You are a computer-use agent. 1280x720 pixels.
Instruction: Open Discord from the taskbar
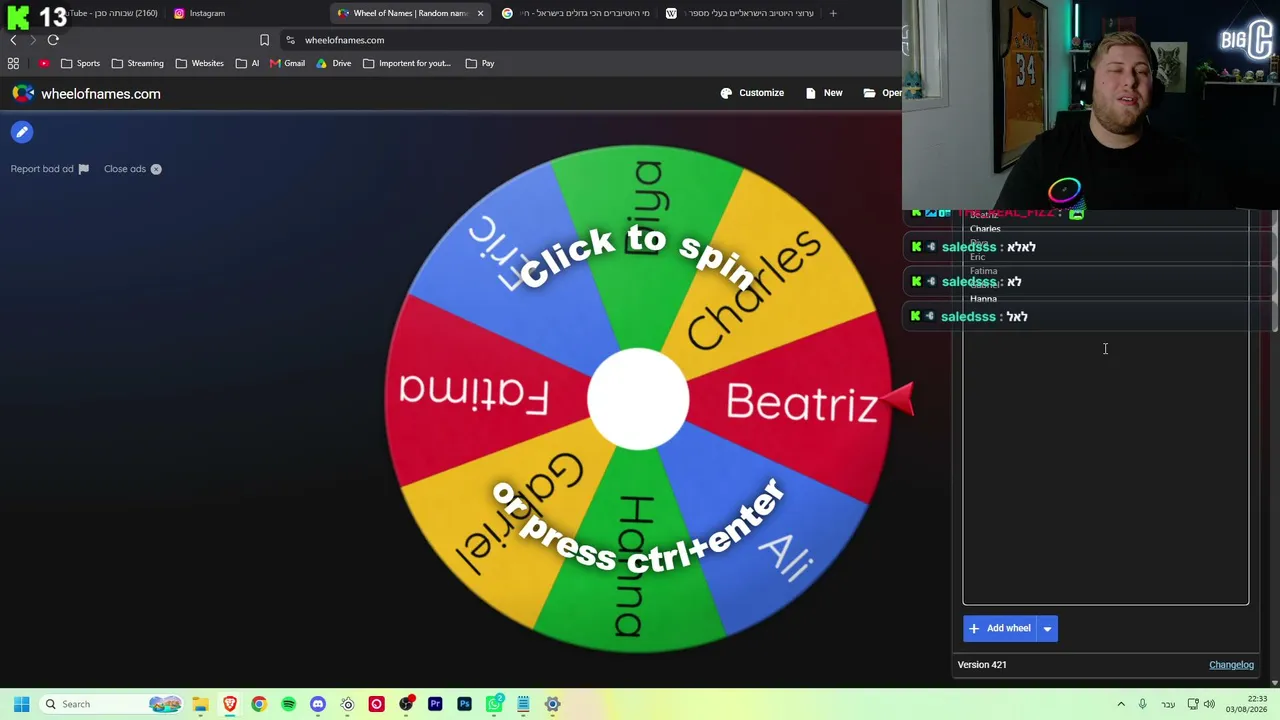(318, 704)
